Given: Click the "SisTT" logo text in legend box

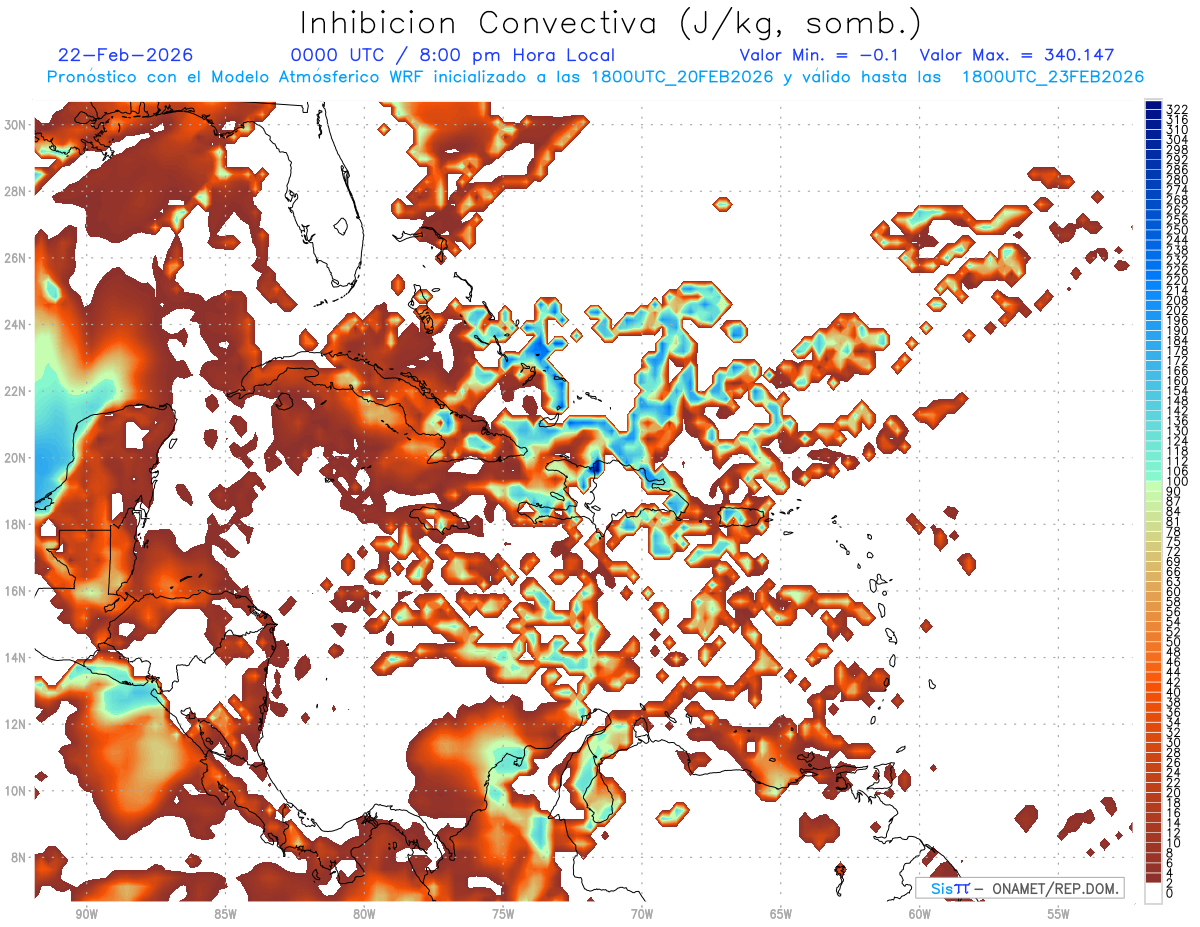Looking at the screenshot, I should tap(950, 888).
